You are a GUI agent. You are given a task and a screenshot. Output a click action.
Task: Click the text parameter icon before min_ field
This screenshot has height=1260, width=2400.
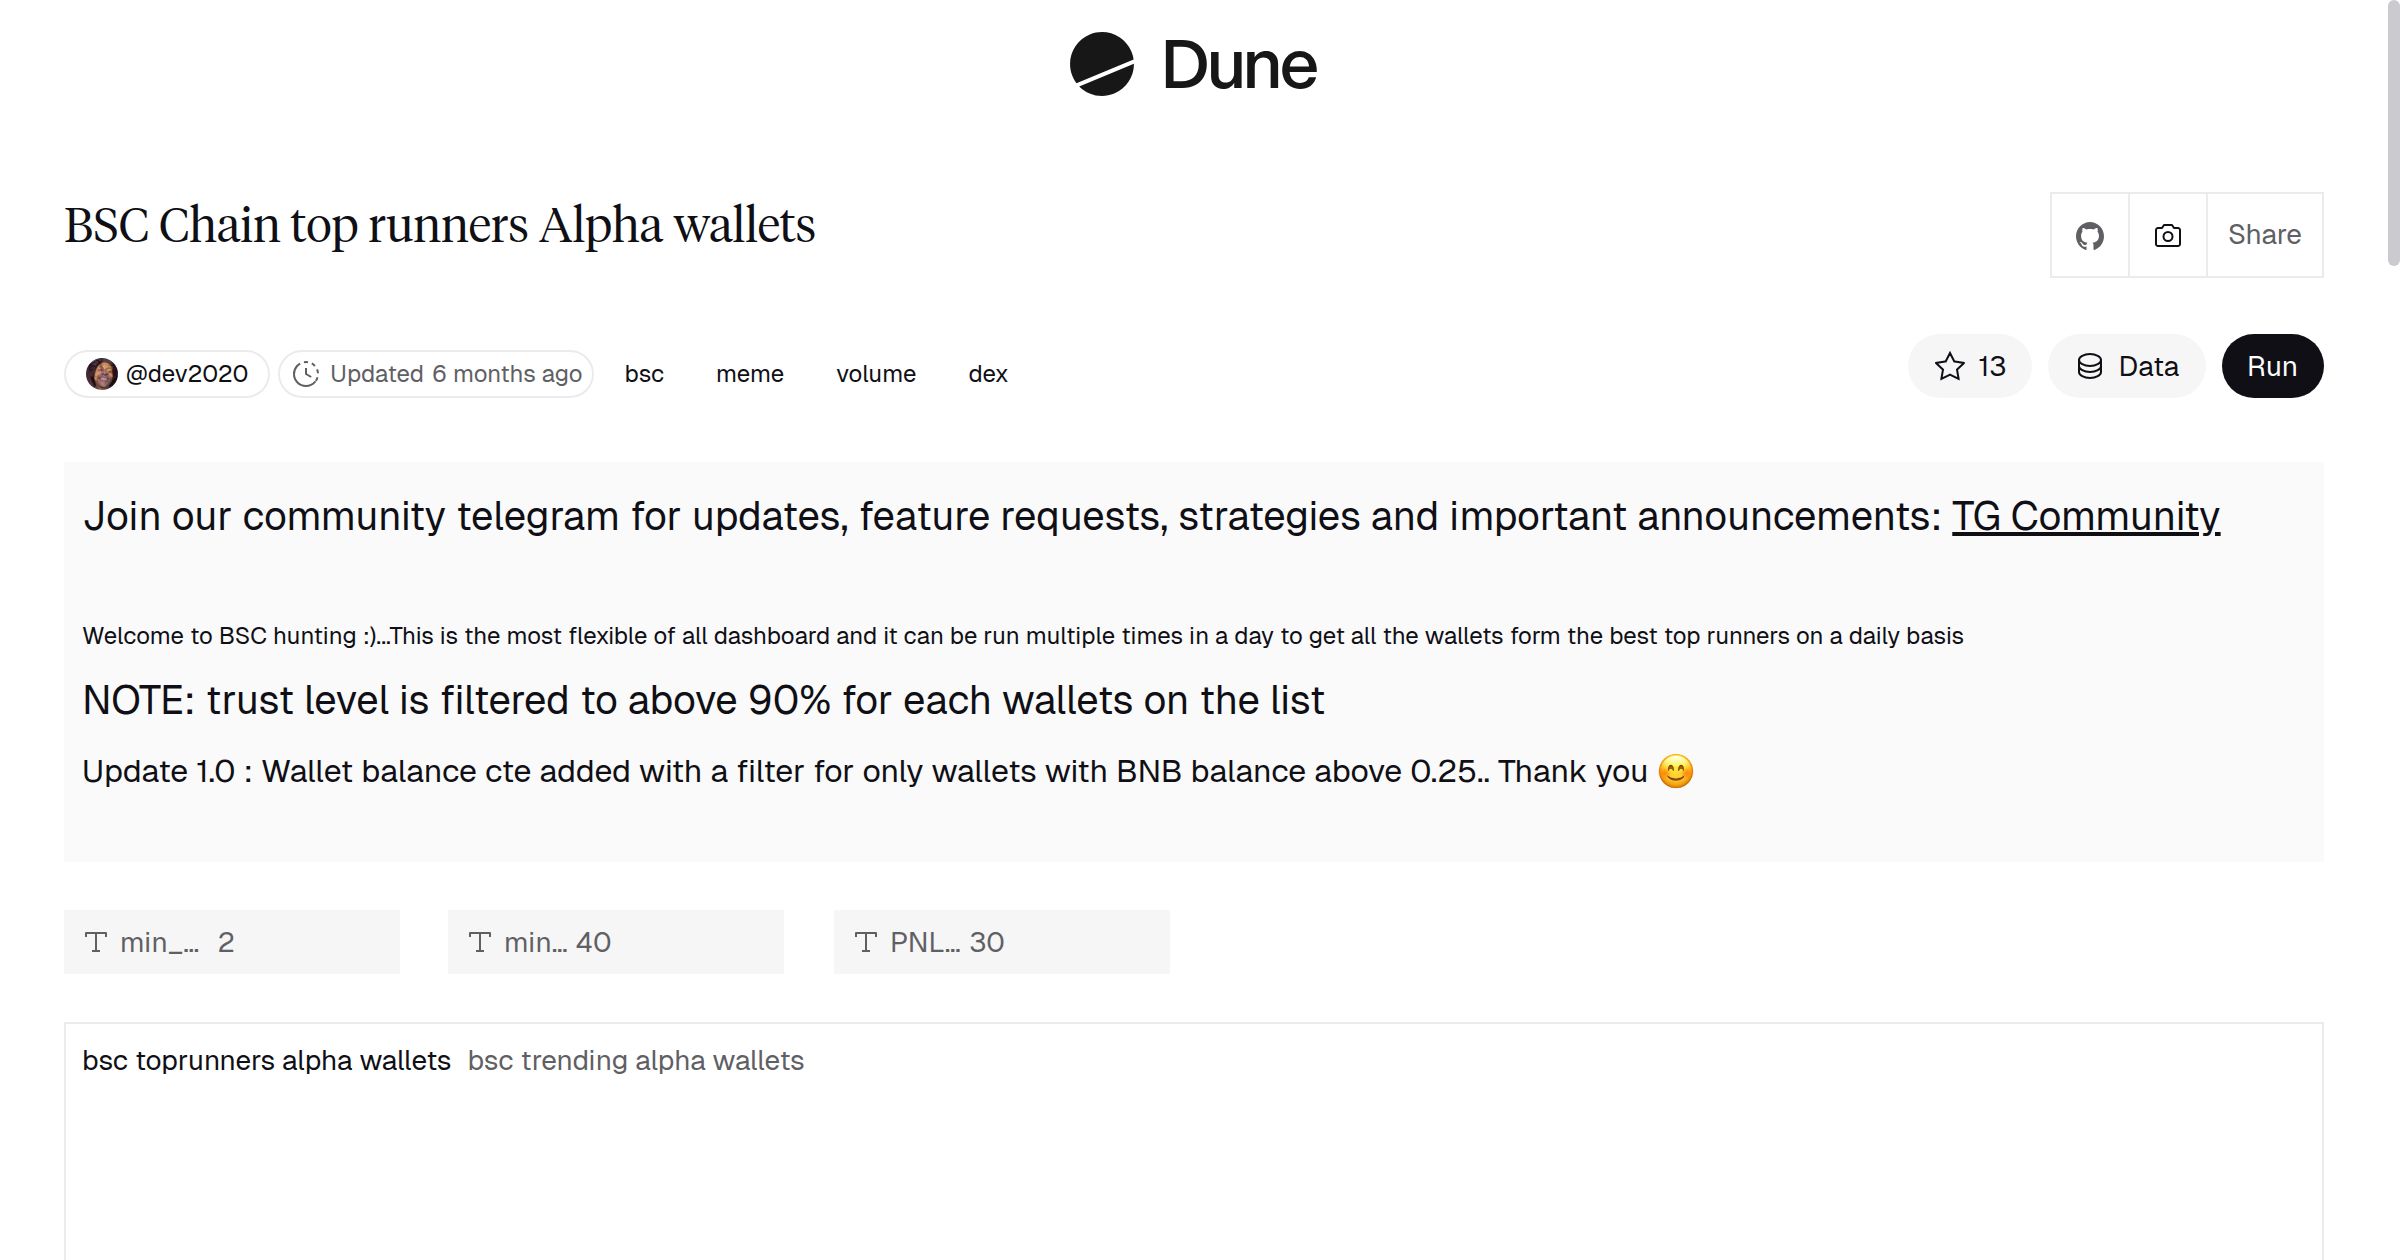click(x=95, y=941)
